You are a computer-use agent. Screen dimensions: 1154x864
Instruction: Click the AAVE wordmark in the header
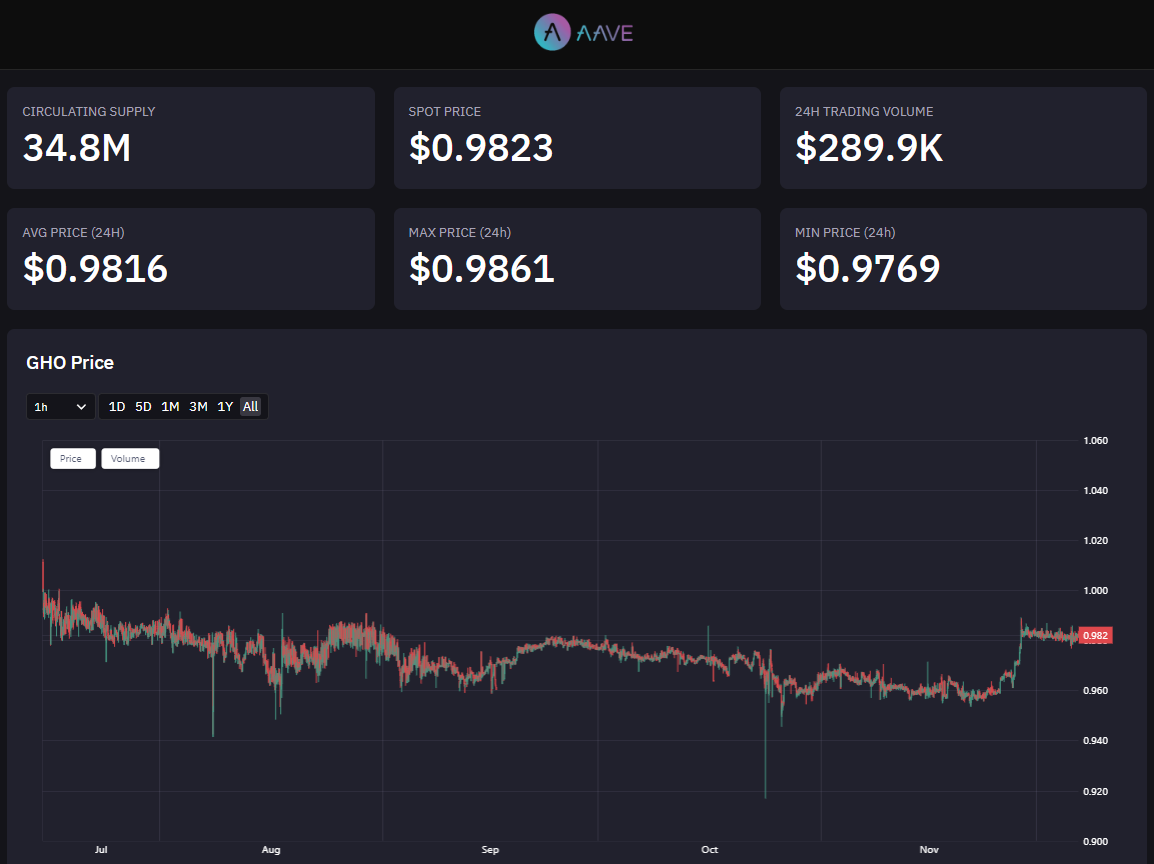(605, 33)
